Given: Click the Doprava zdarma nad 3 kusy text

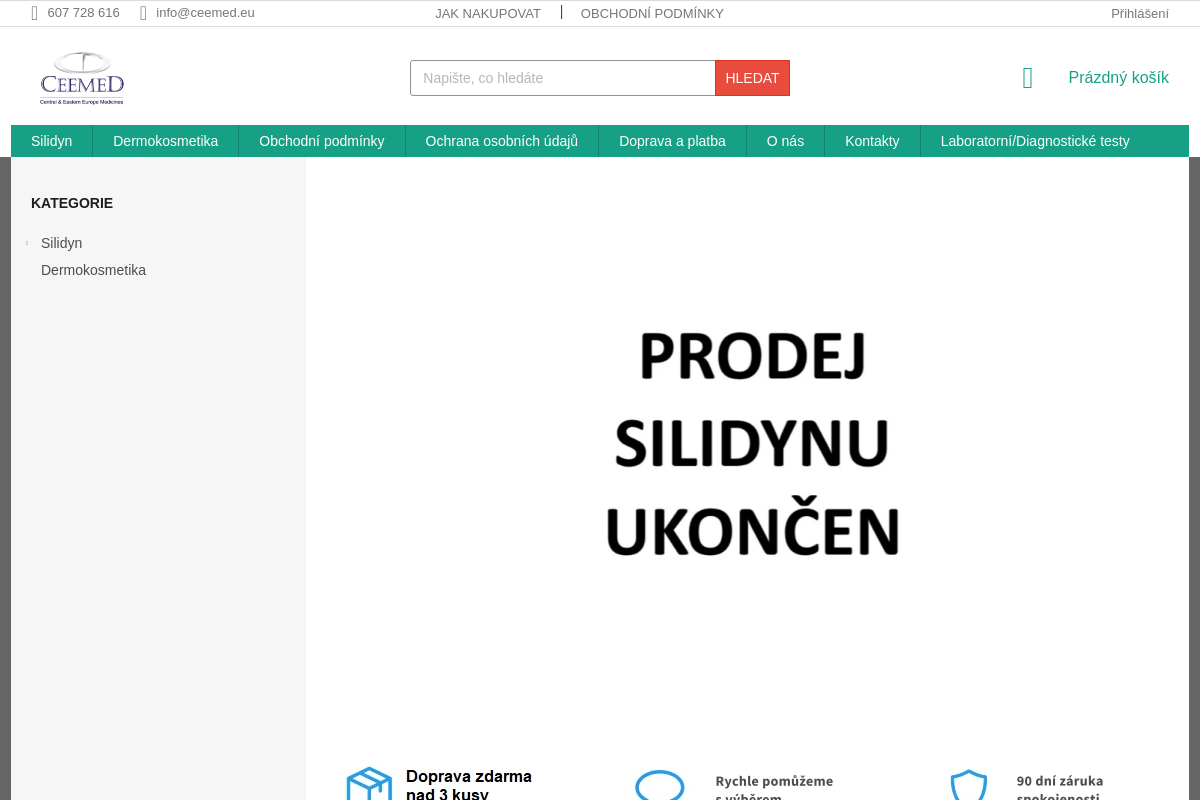Looking at the screenshot, I should pos(469,785).
